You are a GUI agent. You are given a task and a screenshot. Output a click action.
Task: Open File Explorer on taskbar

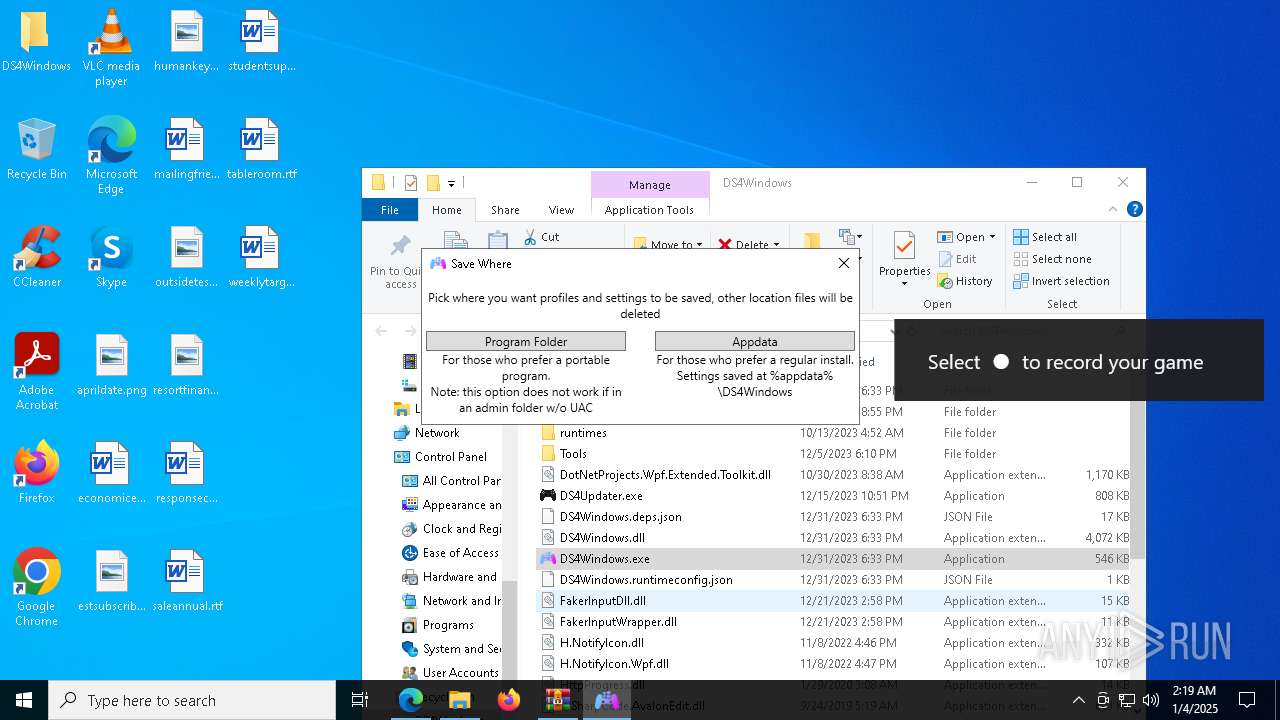point(459,700)
